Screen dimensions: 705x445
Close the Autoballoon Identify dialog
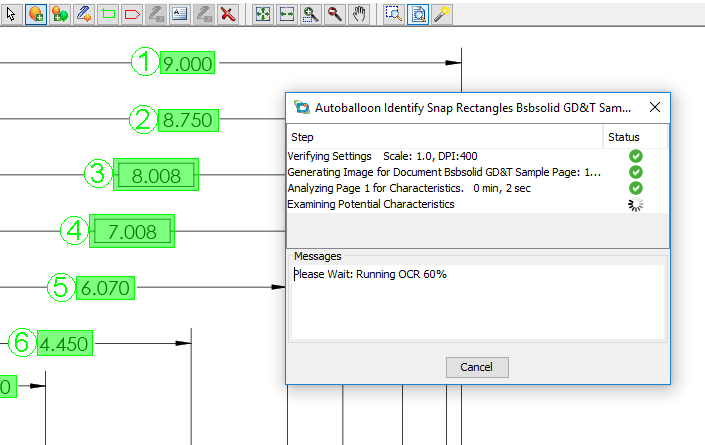pos(654,107)
